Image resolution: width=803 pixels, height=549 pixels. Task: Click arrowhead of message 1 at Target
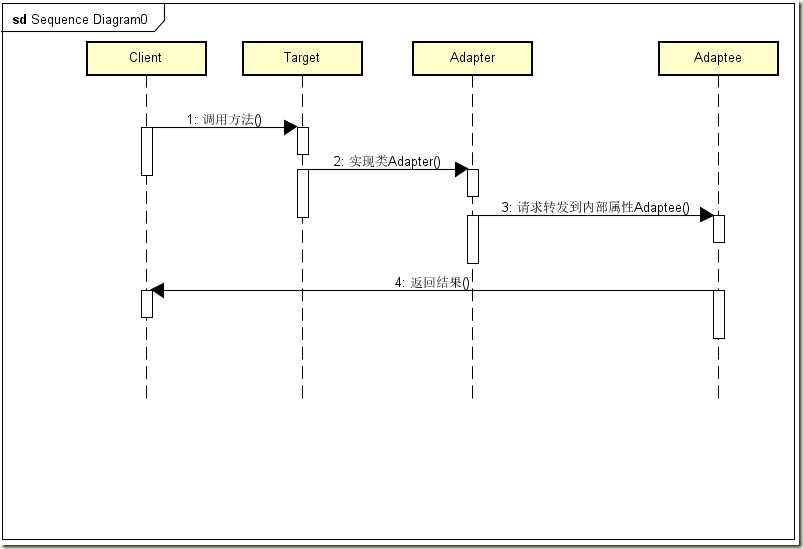pos(290,128)
